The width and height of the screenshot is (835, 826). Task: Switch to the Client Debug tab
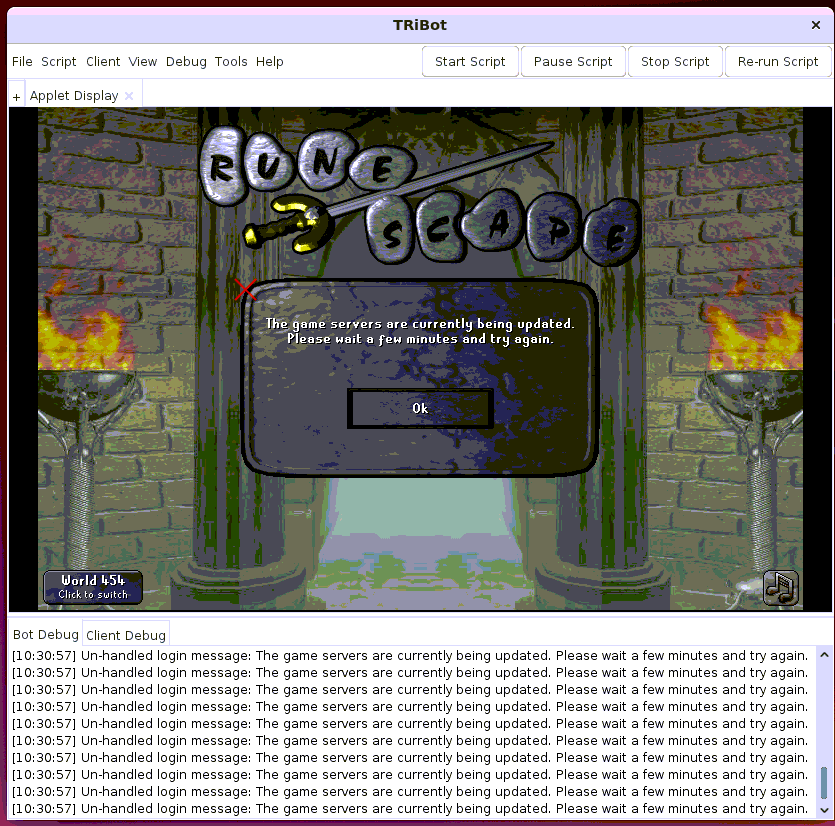click(126, 635)
